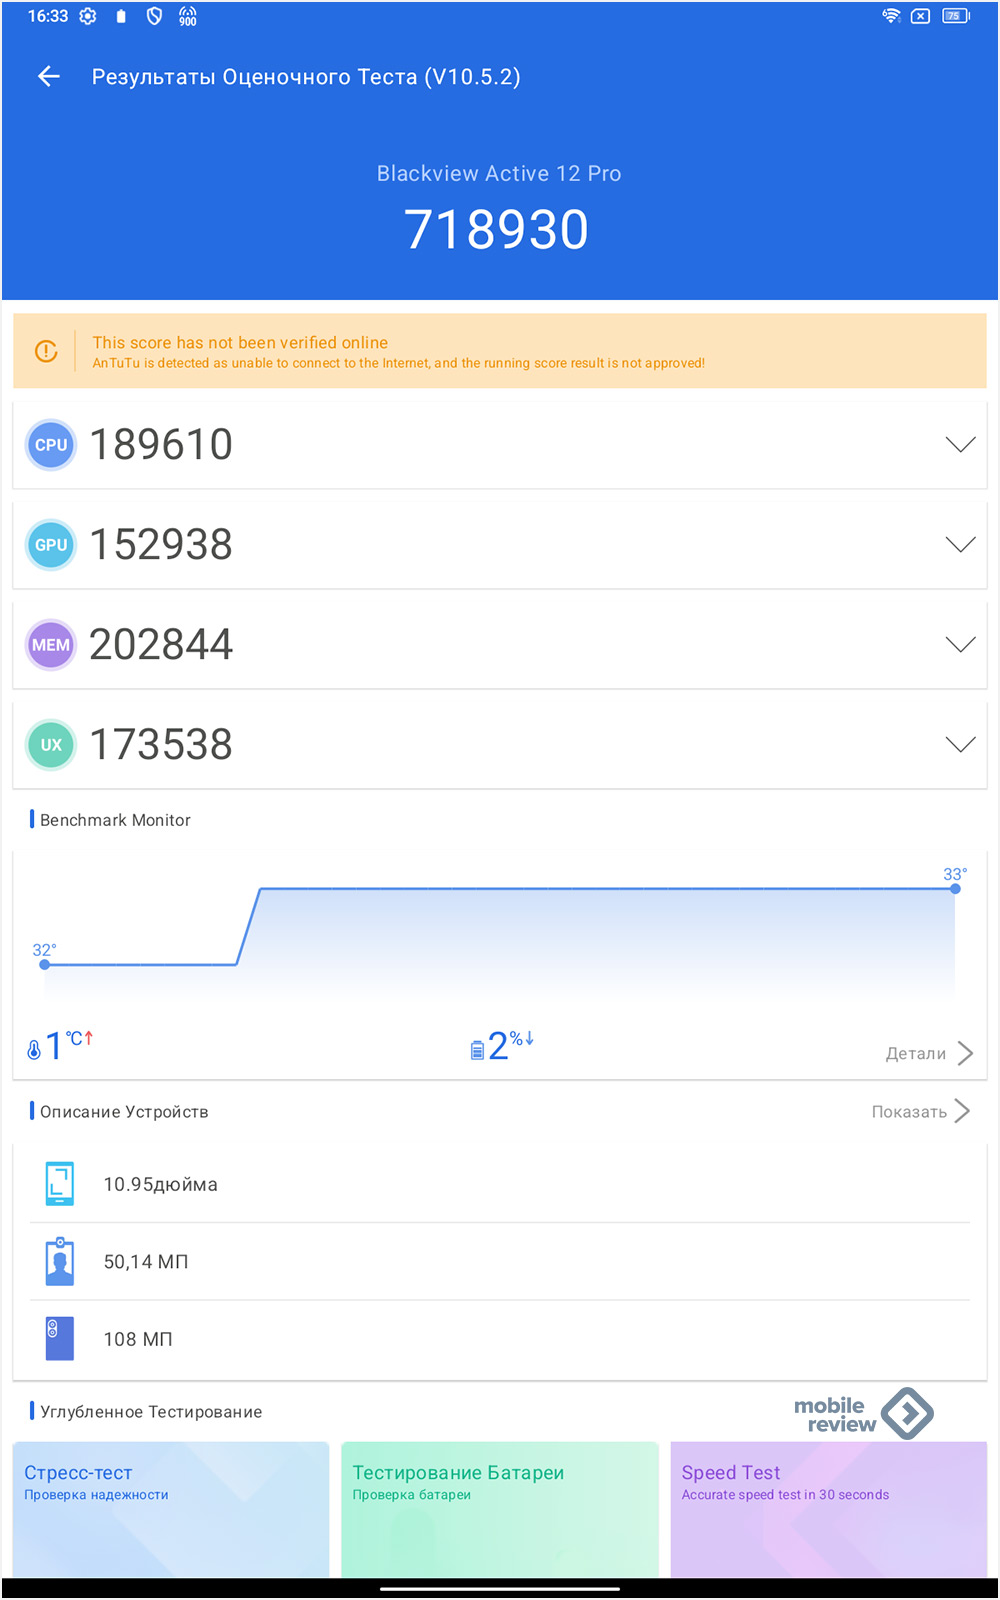Viewport: 1000px width, 1600px height.
Task: Tap the Углубленное Тестирование heading
Action: pos(151,1412)
